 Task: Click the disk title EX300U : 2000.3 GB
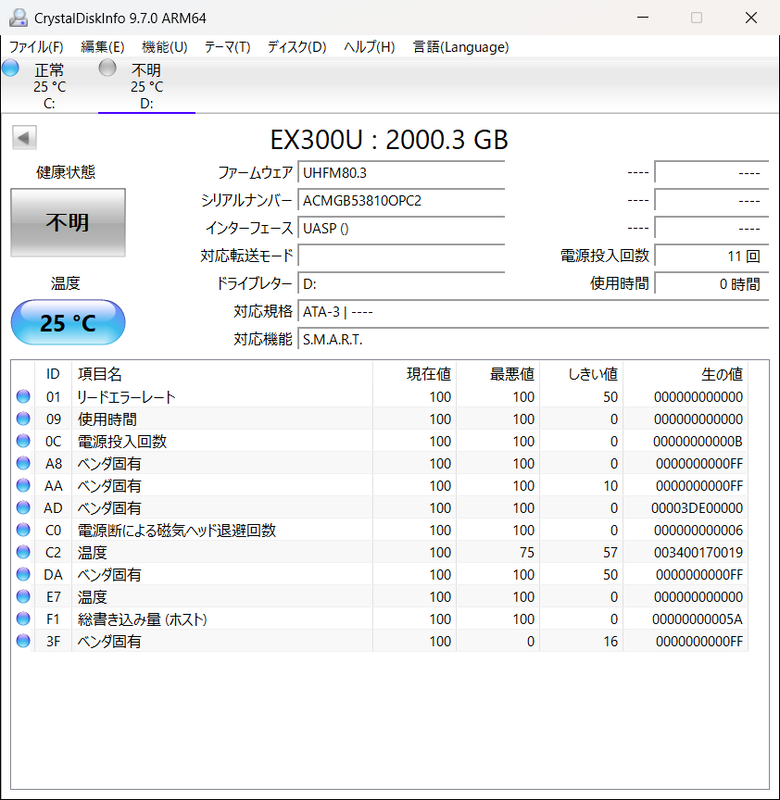[389, 140]
